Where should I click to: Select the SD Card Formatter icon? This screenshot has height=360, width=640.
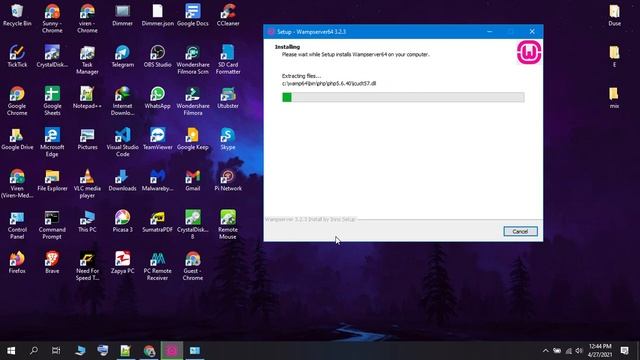228,60
